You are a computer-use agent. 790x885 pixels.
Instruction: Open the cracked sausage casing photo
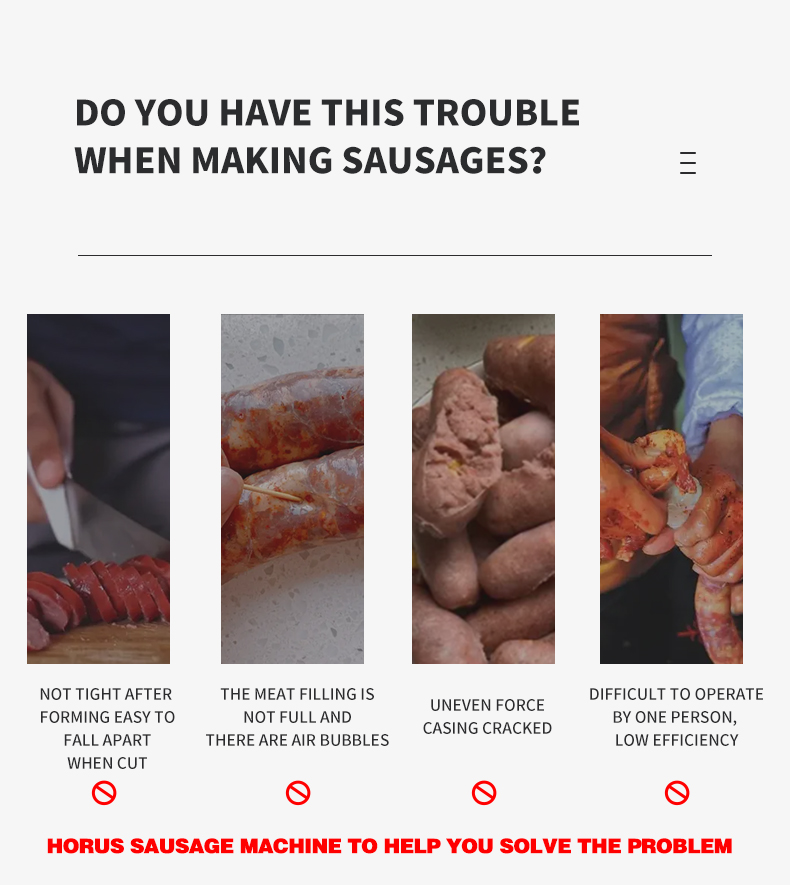(483, 489)
